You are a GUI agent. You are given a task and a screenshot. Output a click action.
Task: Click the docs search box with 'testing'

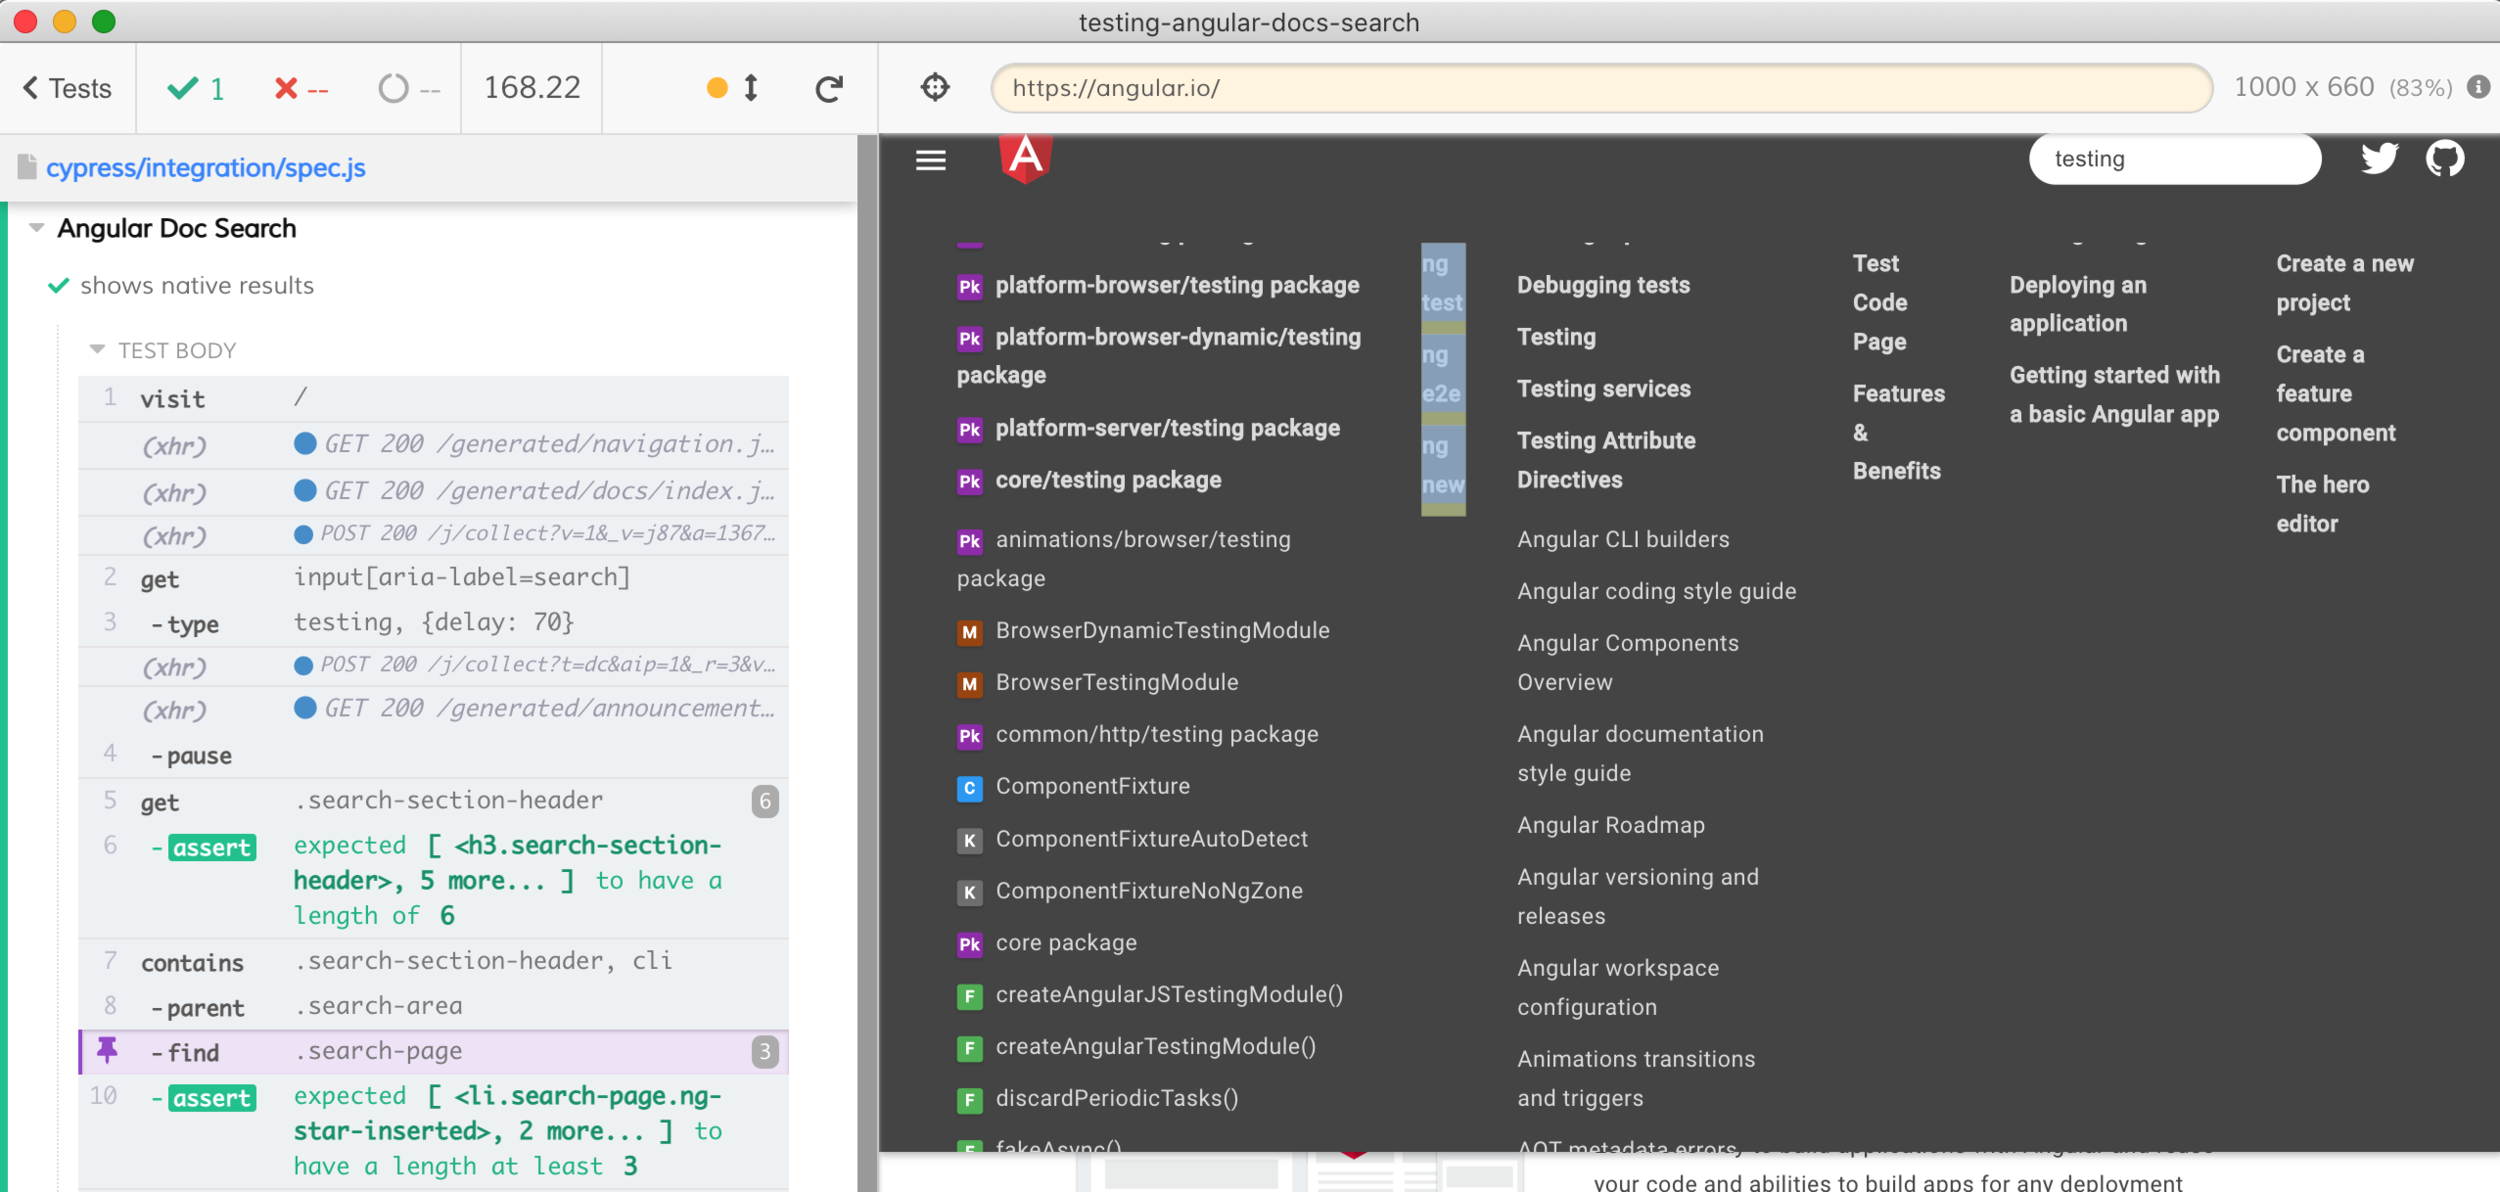click(x=2174, y=159)
